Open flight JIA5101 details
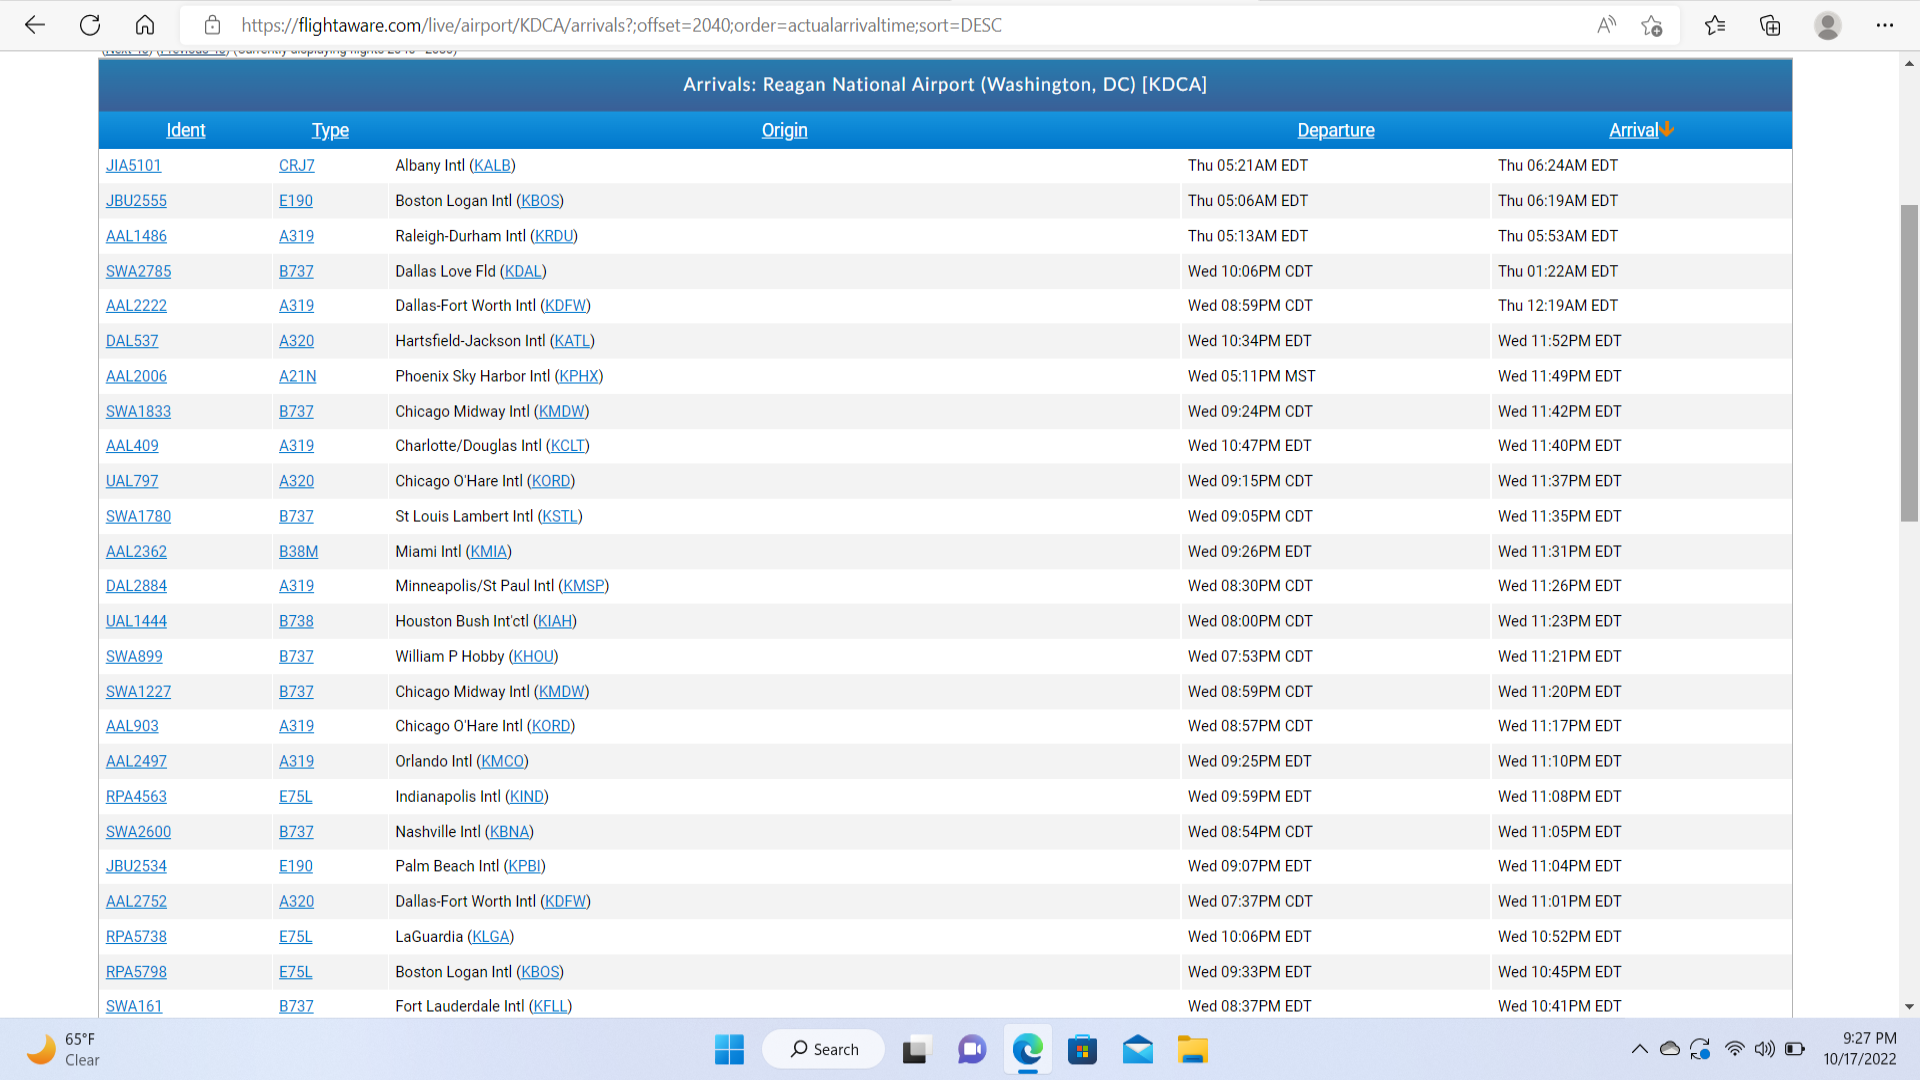1920x1080 pixels. 133,166
